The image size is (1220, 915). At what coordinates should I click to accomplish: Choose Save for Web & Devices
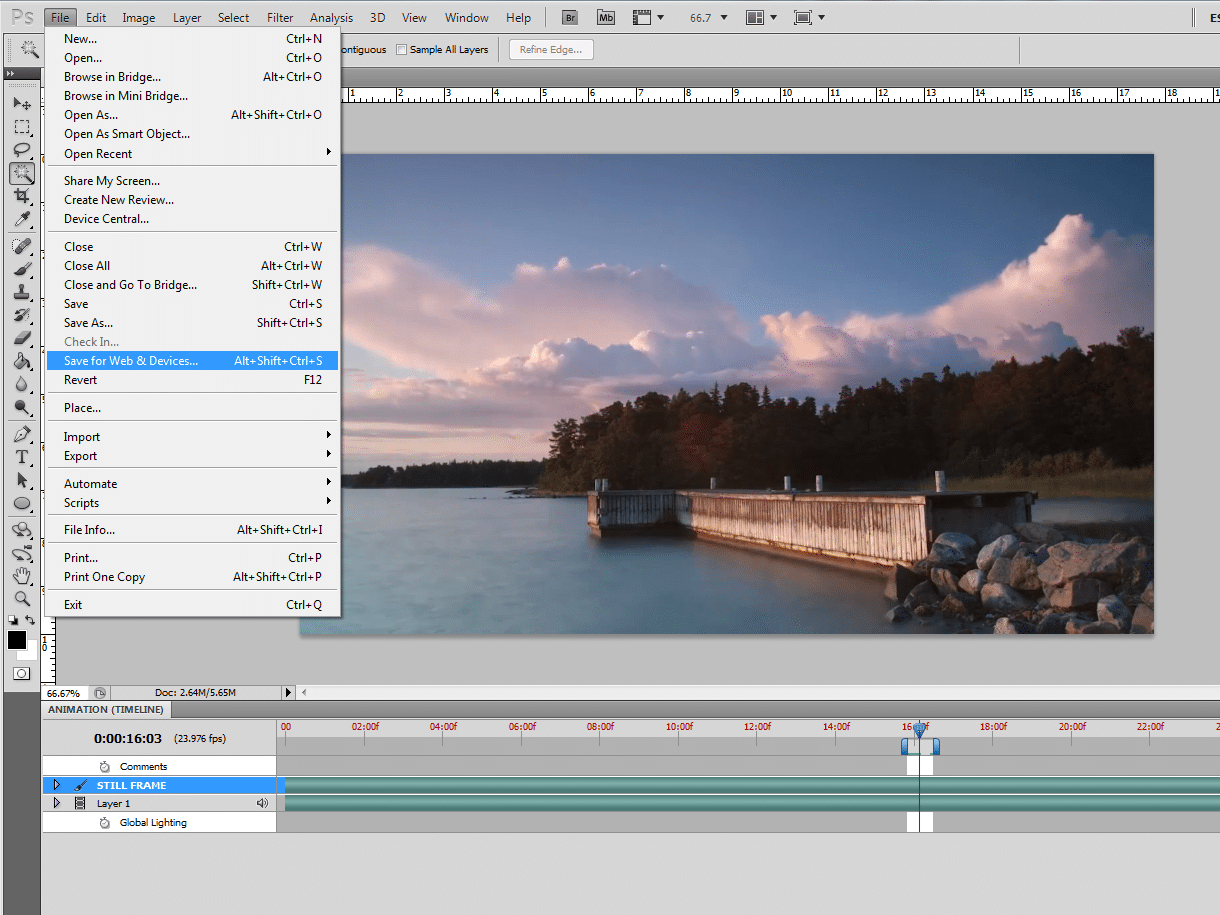click(x=131, y=361)
